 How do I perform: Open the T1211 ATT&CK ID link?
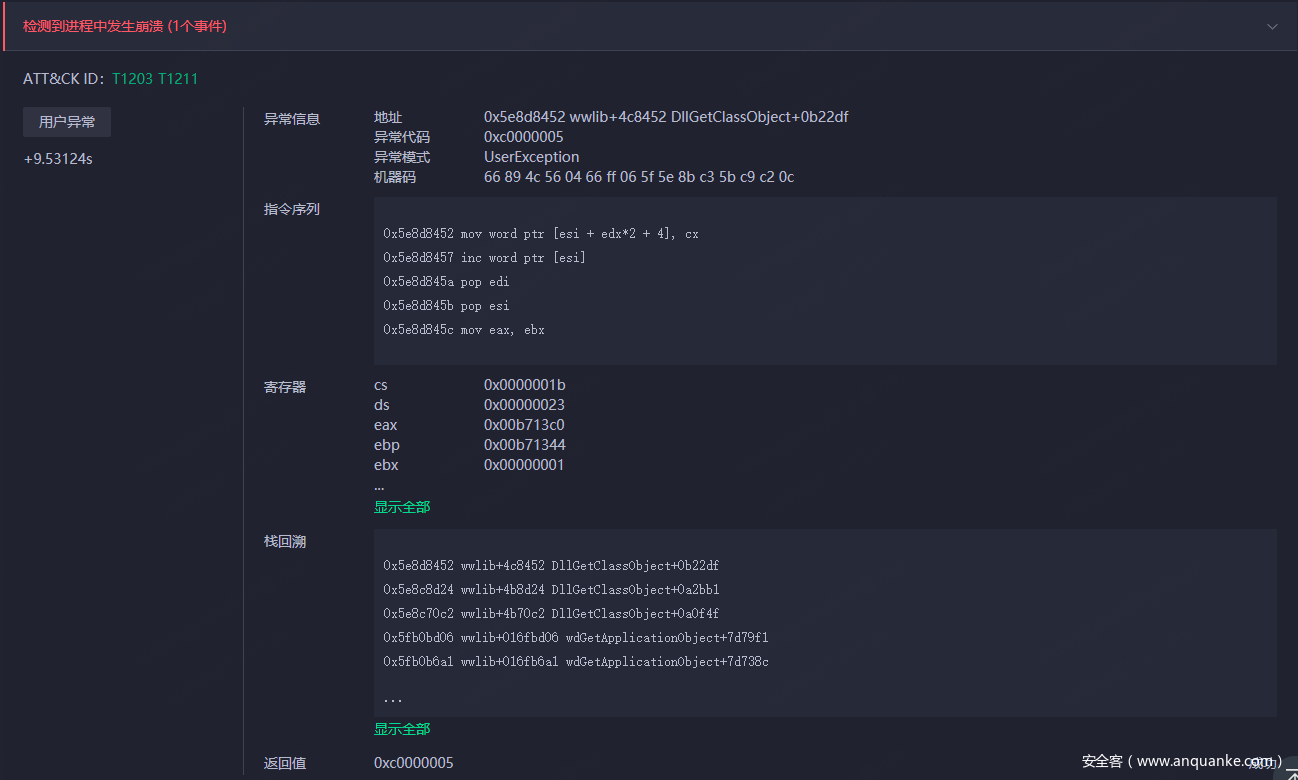coord(177,78)
